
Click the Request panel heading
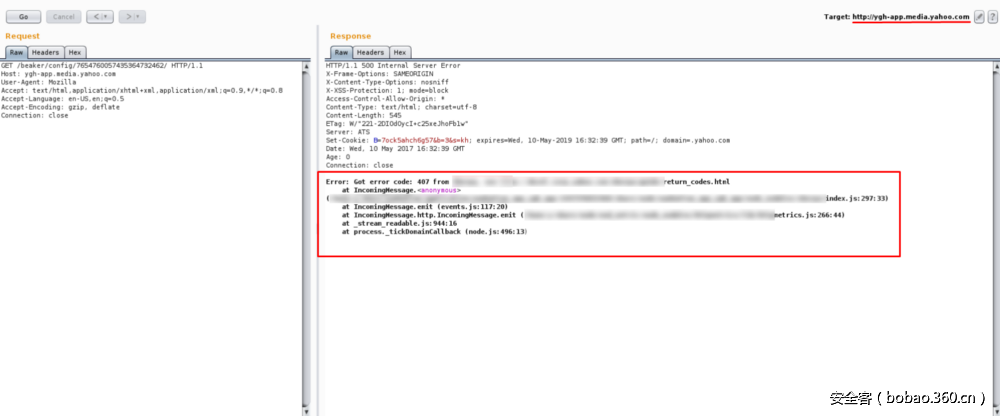(x=22, y=36)
